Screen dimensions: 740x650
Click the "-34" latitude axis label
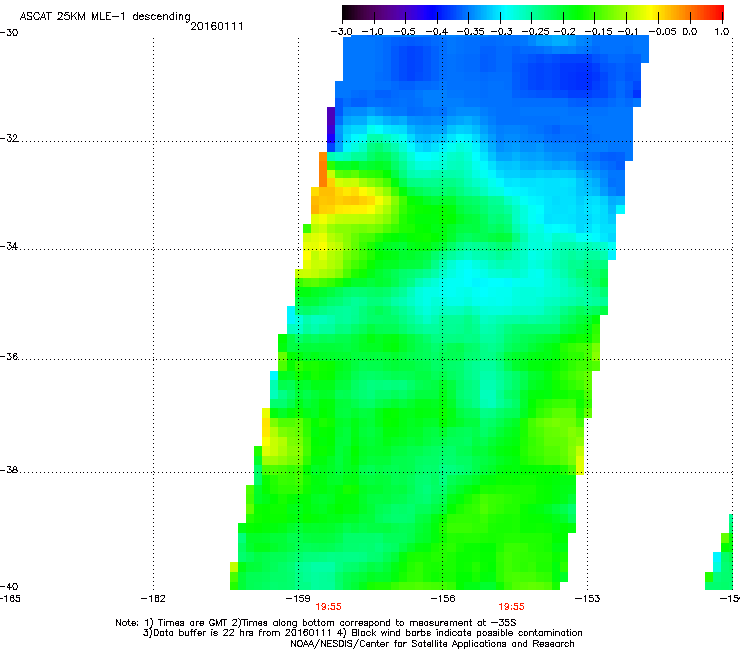point(9,246)
